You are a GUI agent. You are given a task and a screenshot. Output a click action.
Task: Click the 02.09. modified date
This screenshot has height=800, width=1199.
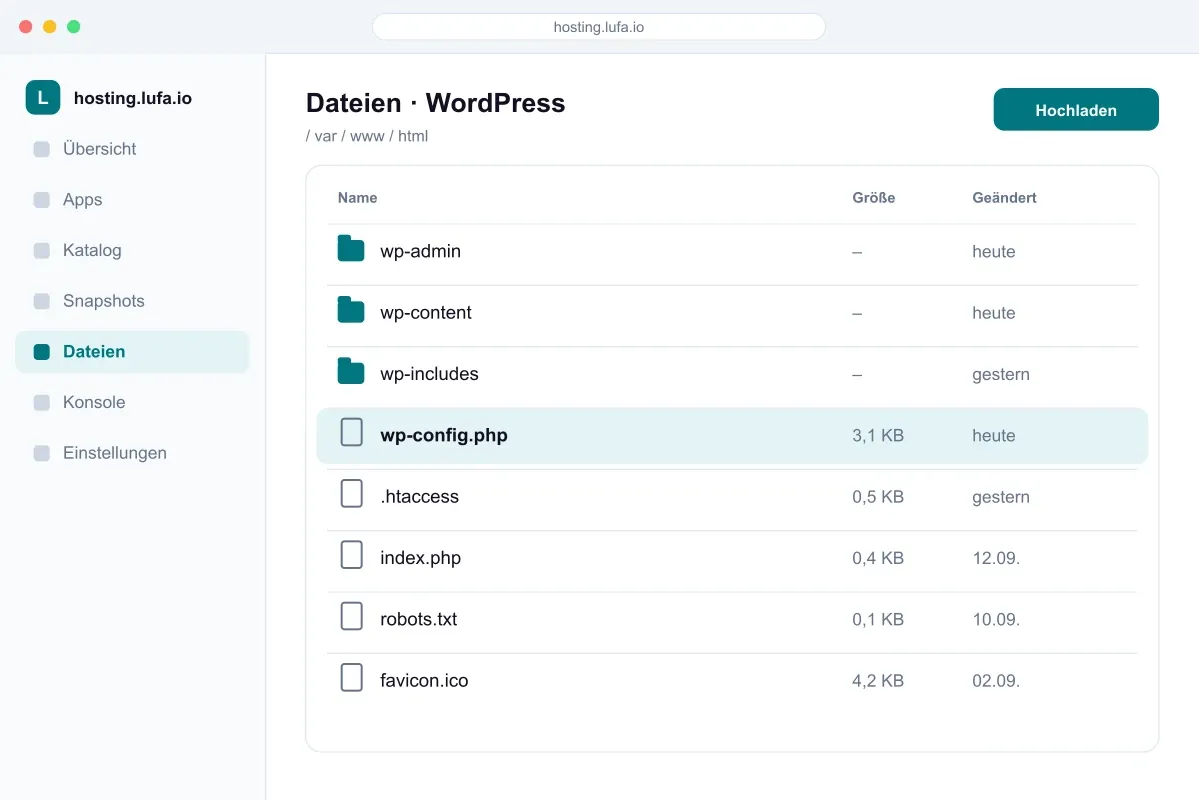[996, 680]
